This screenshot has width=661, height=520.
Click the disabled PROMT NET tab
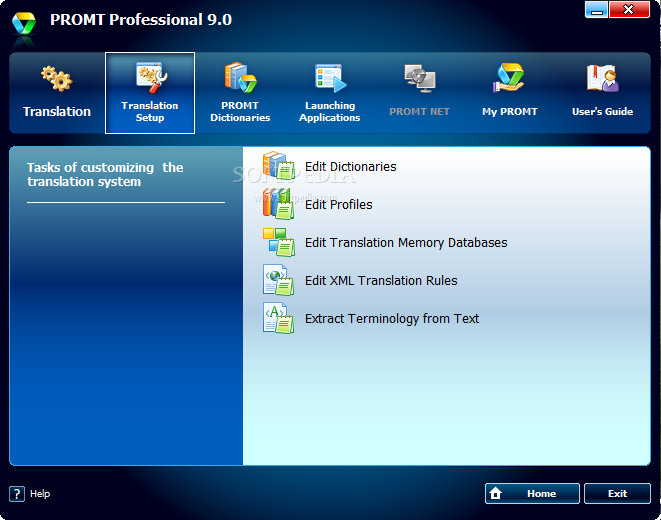click(x=419, y=93)
